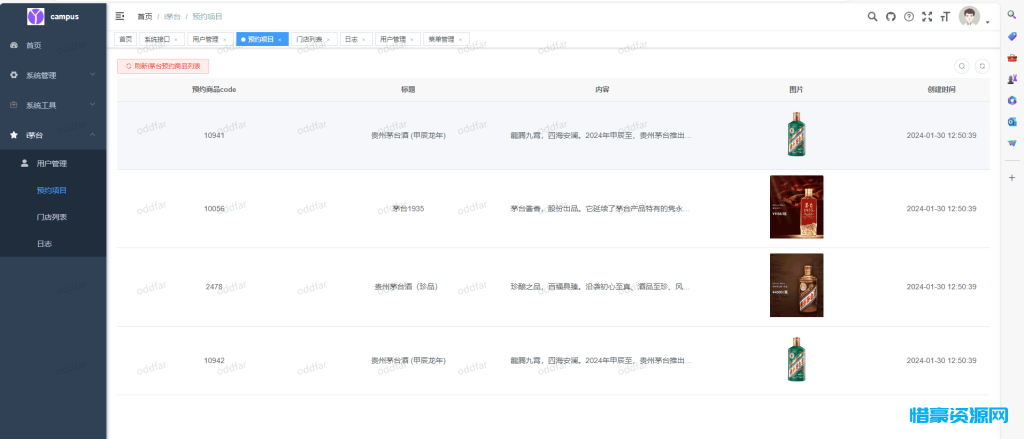Click the i茅台 breadcrumb
This screenshot has height=439, width=1024.
tap(172, 17)
